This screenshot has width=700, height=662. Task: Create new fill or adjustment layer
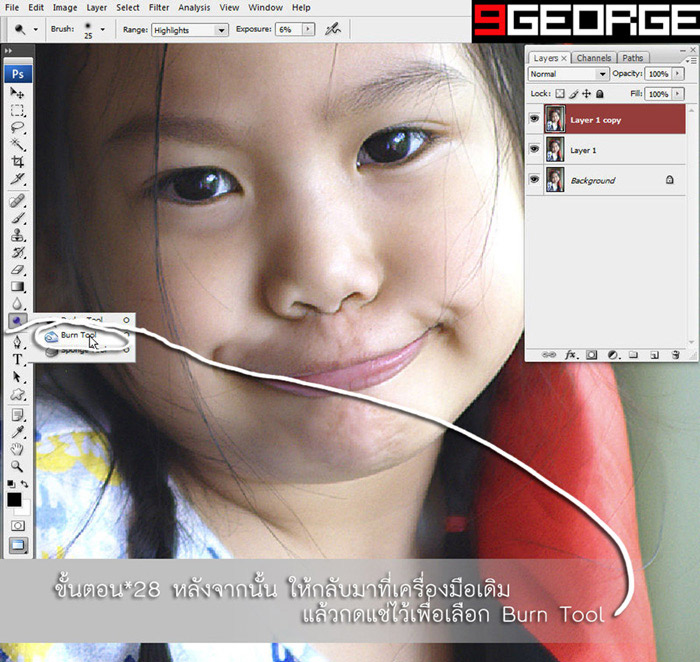click(613, 355)
